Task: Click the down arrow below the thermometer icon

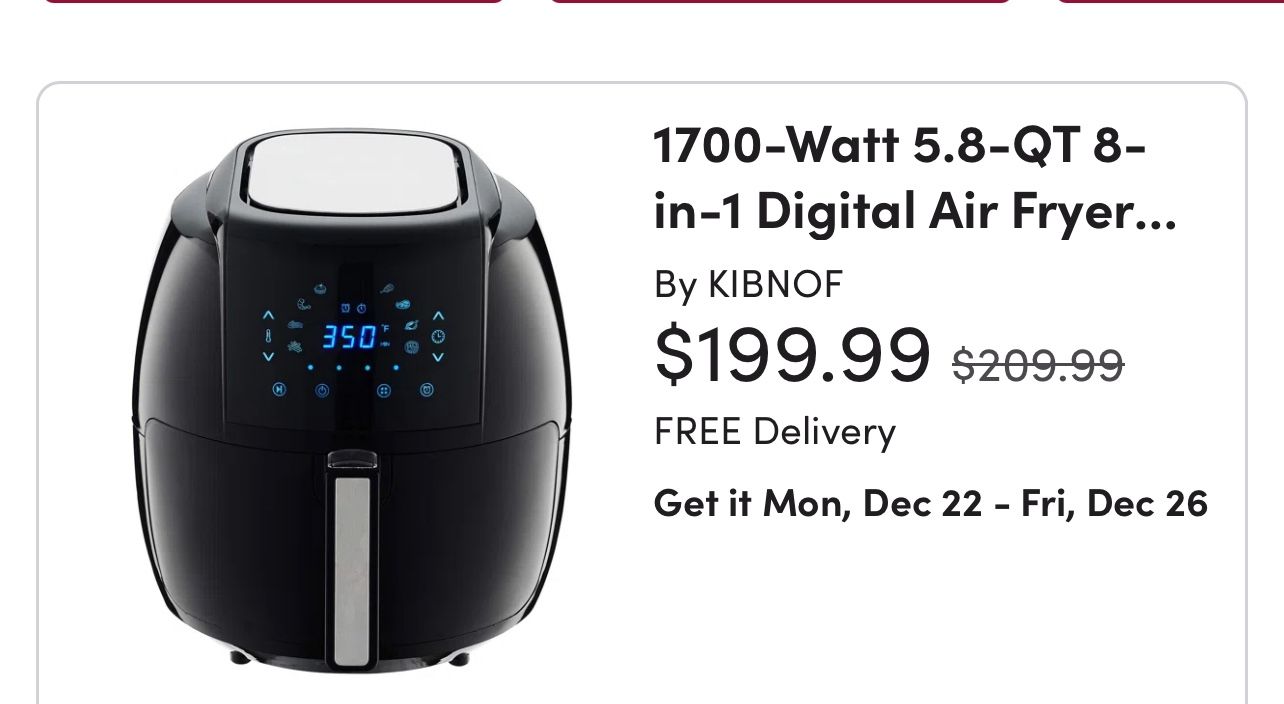Action: (x=268, y=357)
